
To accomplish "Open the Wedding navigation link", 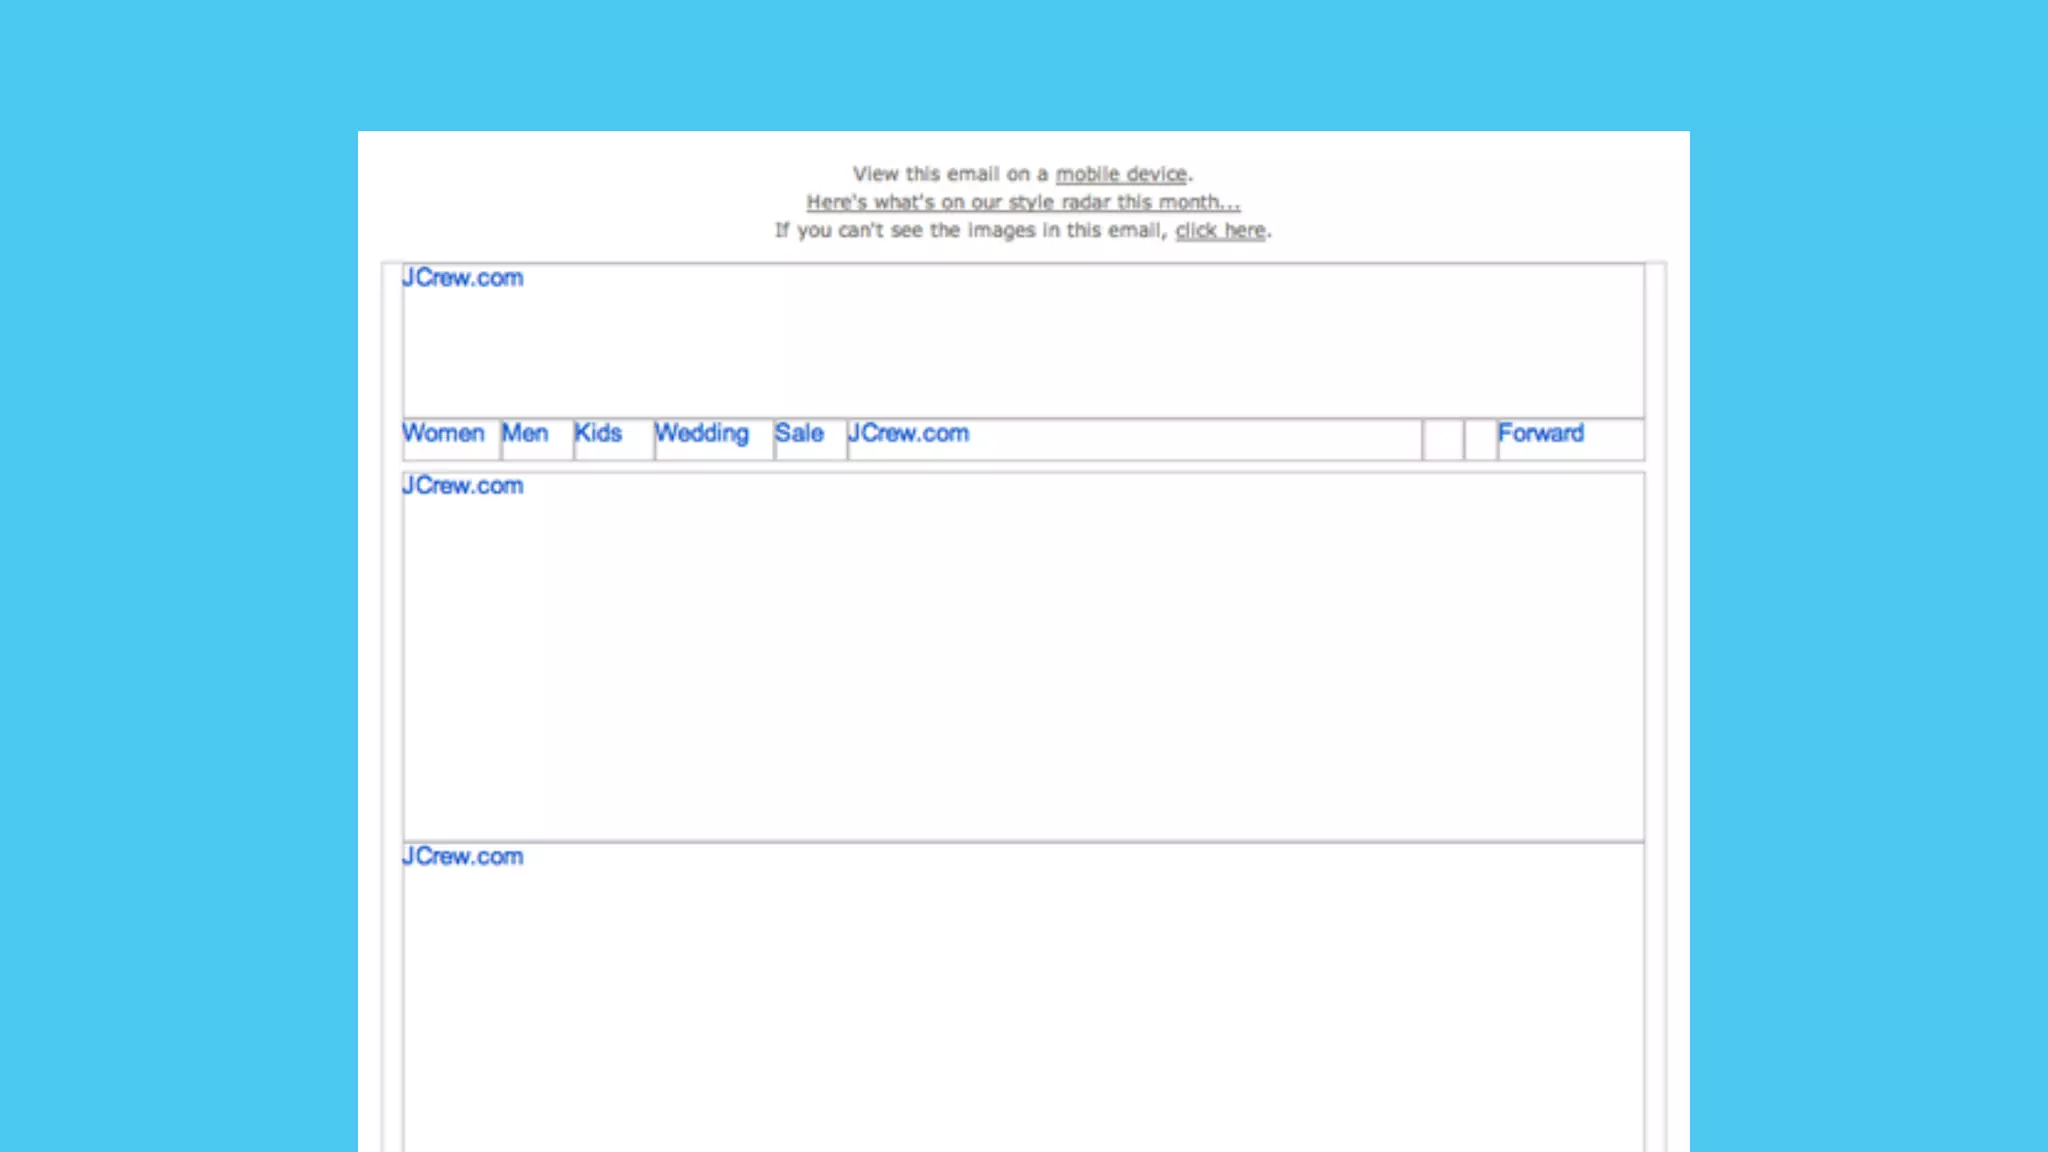I will [x=701, y=433].
